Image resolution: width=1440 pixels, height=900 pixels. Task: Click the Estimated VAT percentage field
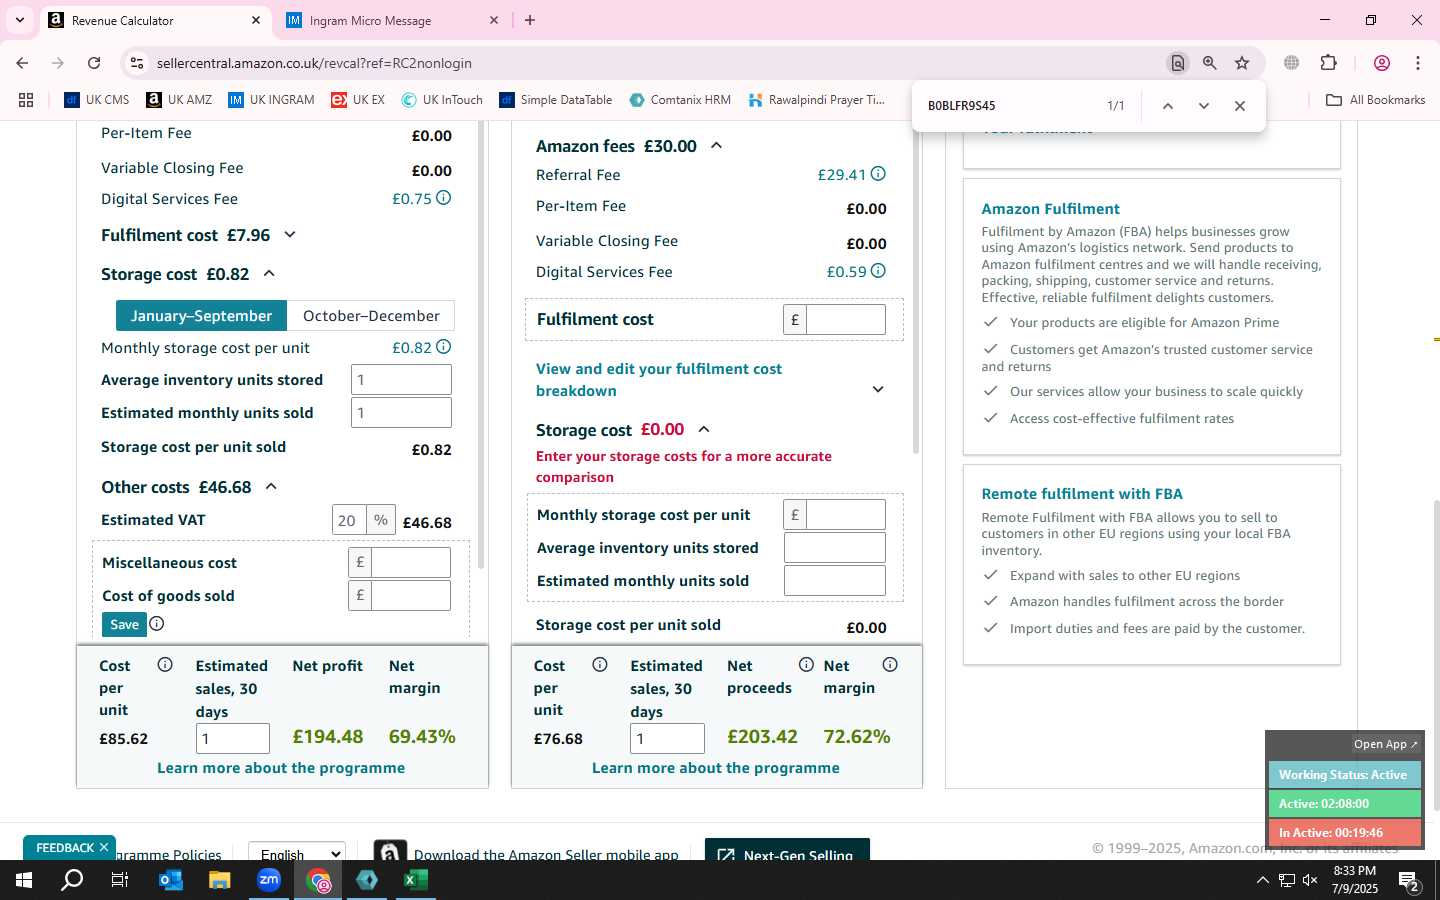pos(350,520)
